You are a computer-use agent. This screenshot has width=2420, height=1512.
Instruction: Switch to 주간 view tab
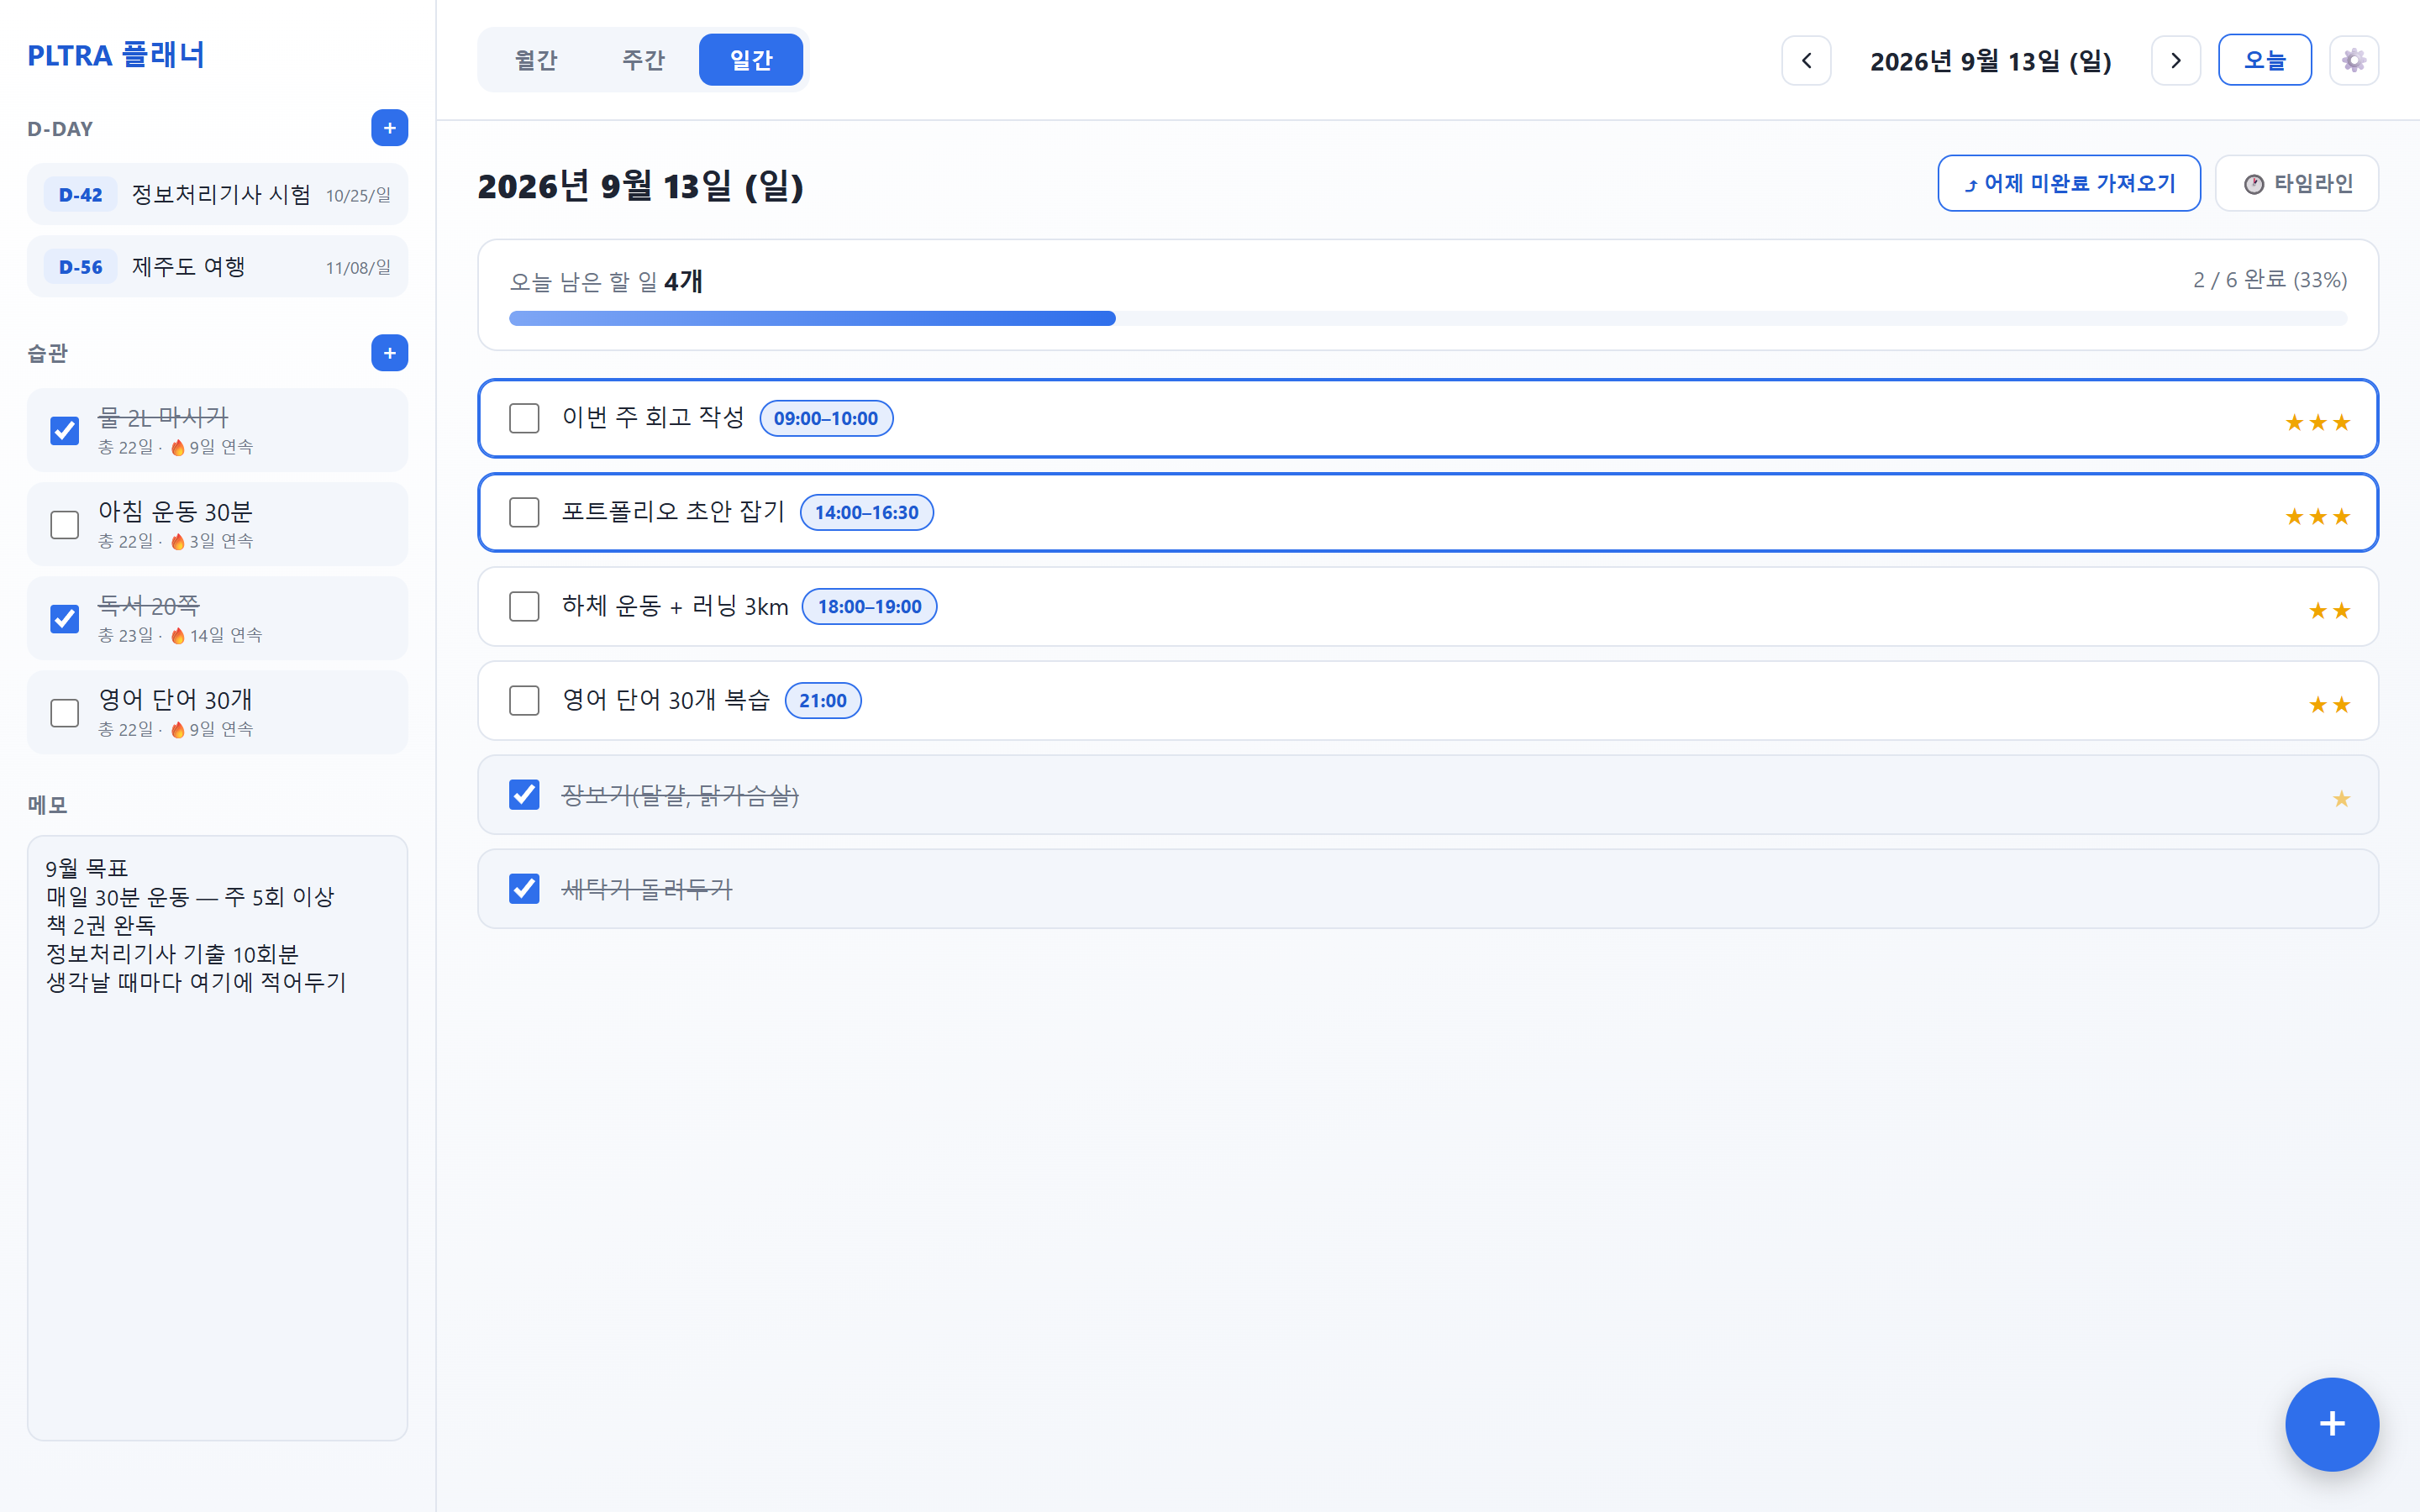coord(643,60)
